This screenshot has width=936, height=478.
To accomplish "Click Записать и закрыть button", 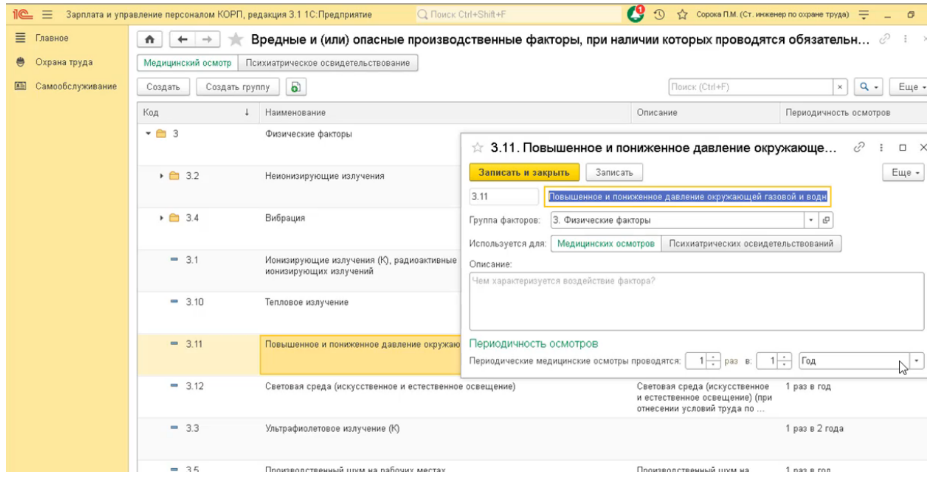I will (524, 172).
